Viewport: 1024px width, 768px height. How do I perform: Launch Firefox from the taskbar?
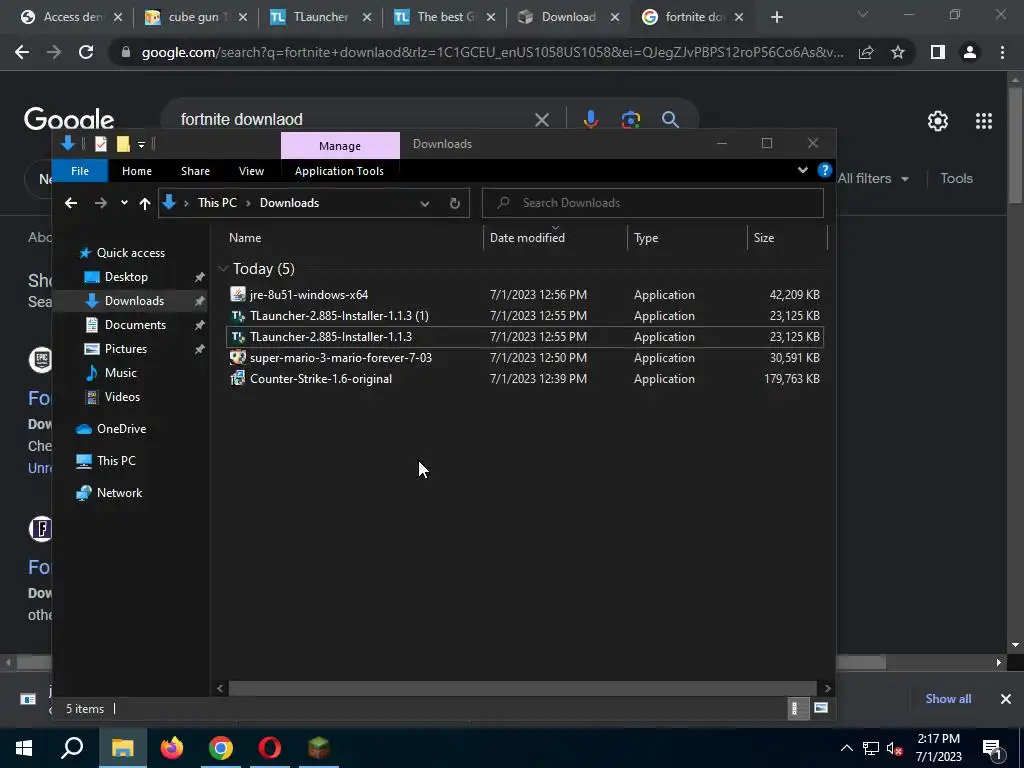(x=172, y=748)
